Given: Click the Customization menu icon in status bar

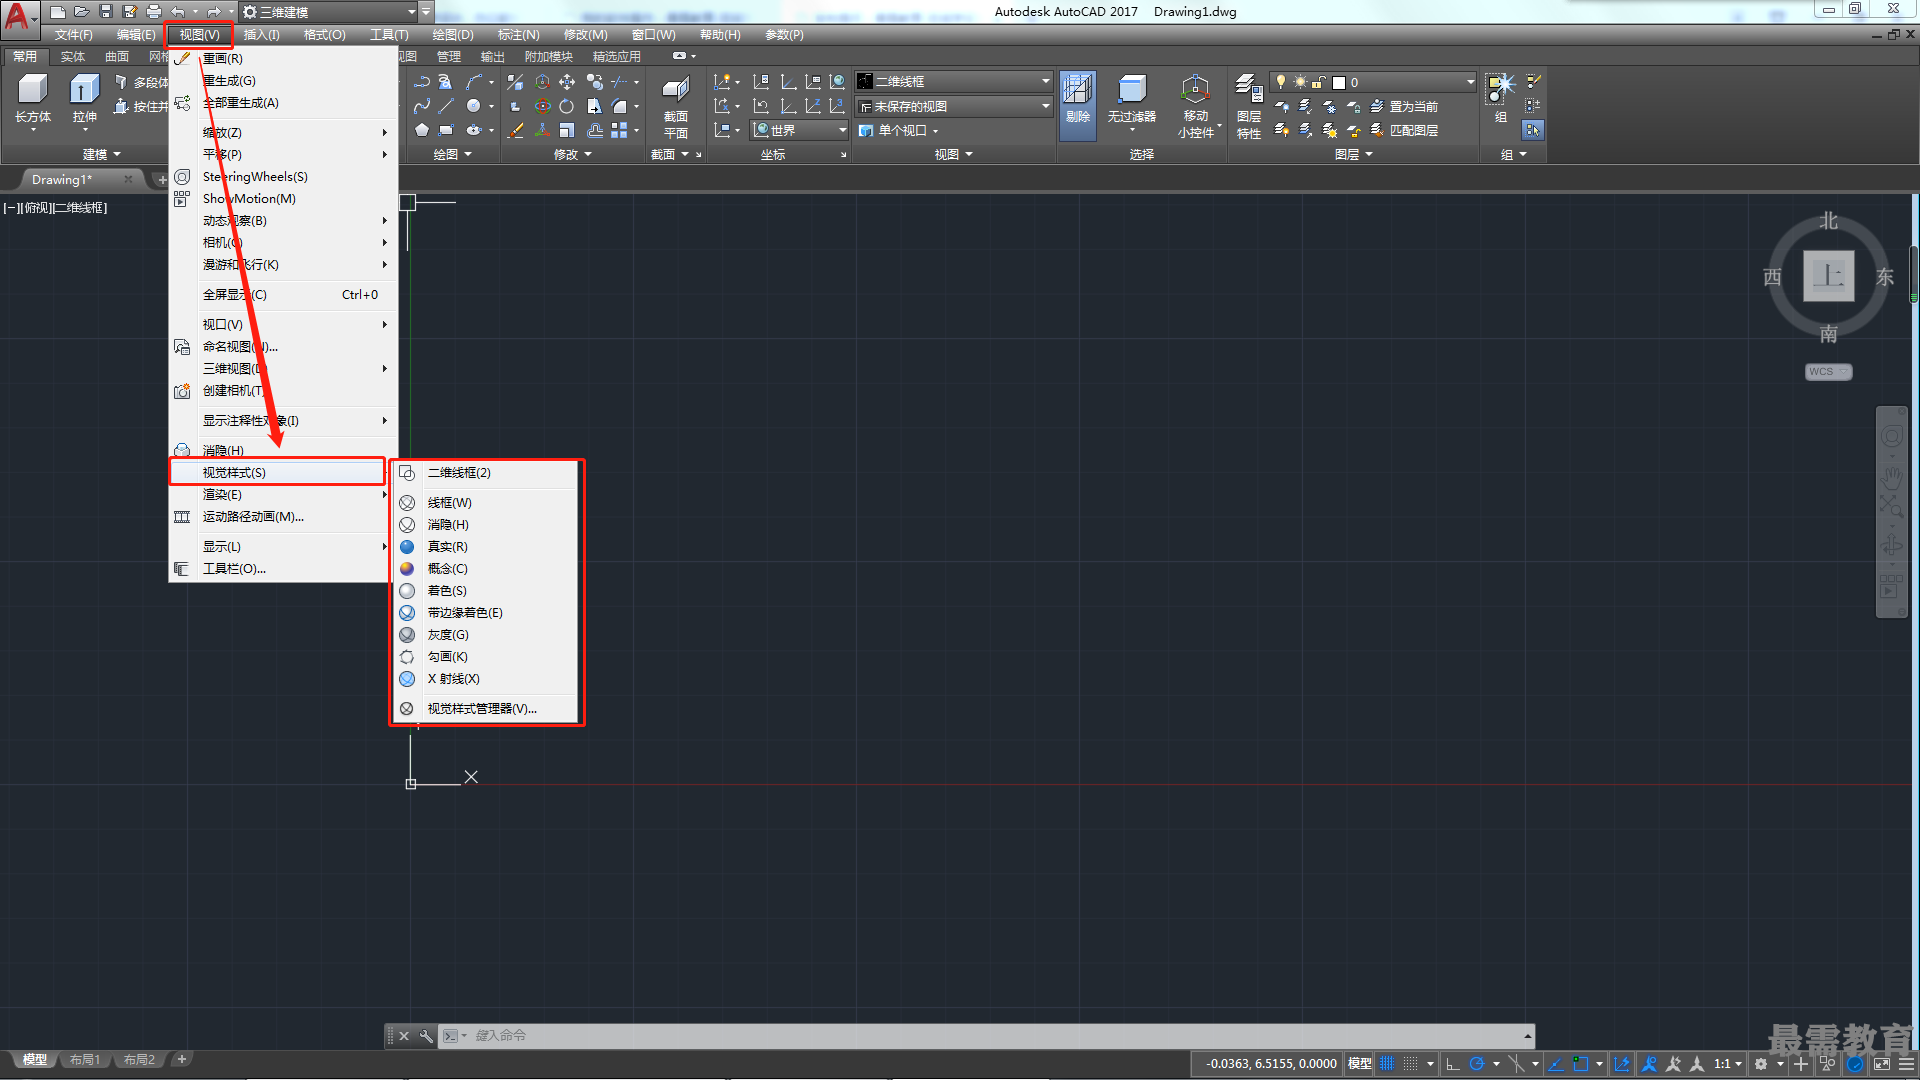Looking at the screenshot, I should pyautogui.click(x=1907, y=1064).
